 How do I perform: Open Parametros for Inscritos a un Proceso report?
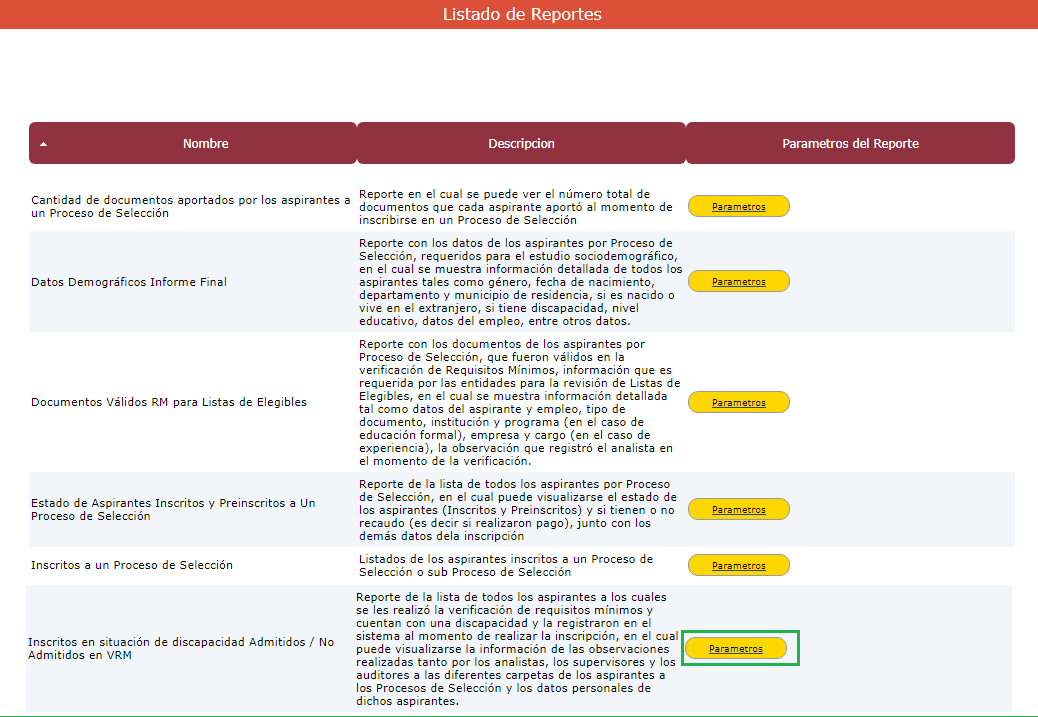(738, 566)
